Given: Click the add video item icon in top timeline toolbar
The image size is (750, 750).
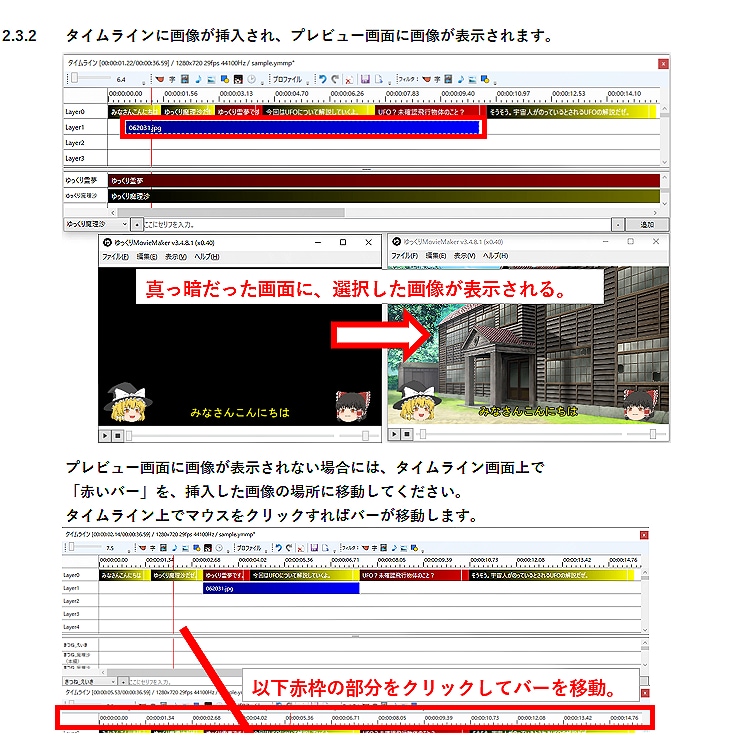Looking at the screenshot, I should [x=185, y=79].
